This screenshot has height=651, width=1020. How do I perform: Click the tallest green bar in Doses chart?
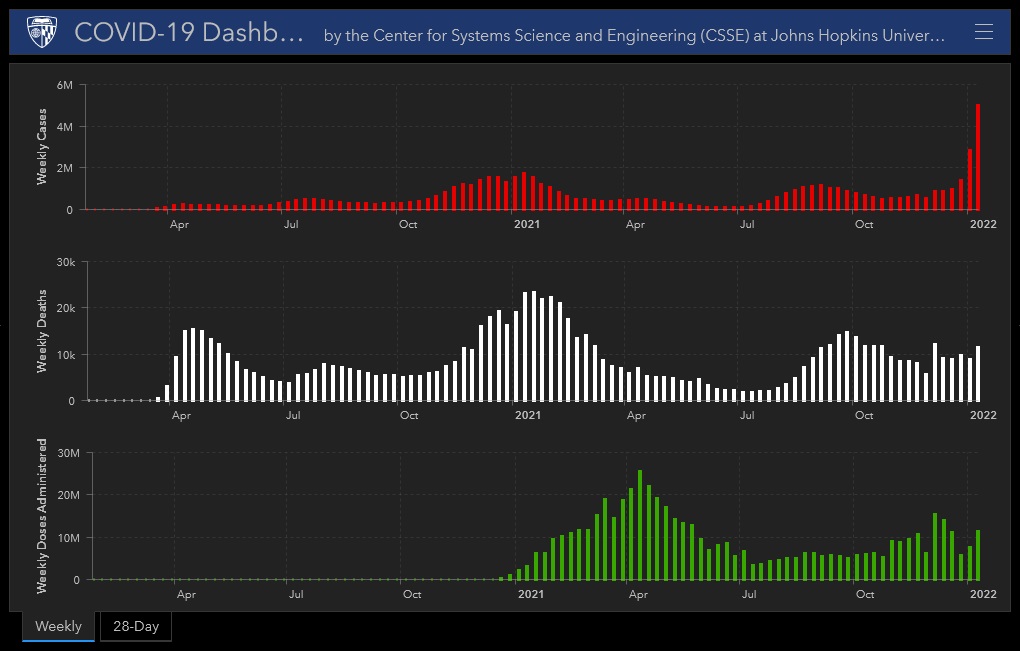(640, 525)
